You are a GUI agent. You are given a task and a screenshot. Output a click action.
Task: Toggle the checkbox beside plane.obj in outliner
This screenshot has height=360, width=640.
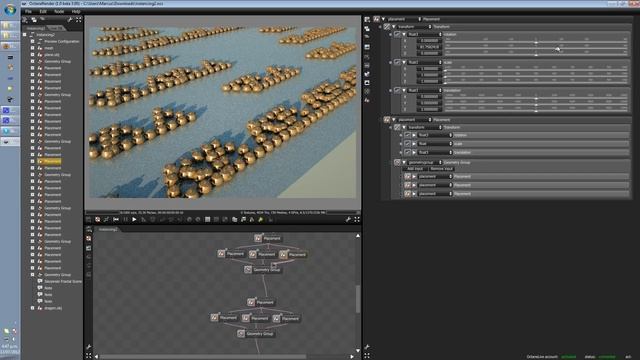(x=33, y=55)
